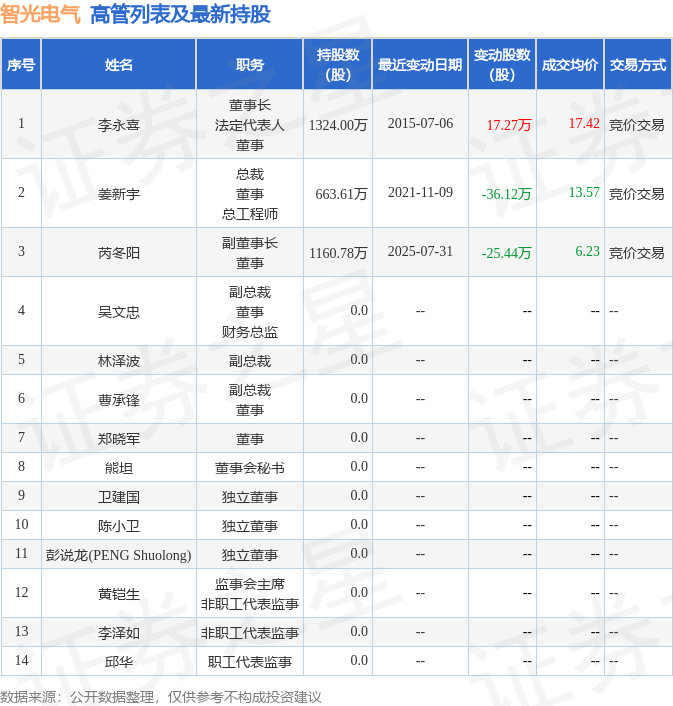Click the date 2021-11-09
Viewport: 673px width, 706px height.
(x=420, y=192)
